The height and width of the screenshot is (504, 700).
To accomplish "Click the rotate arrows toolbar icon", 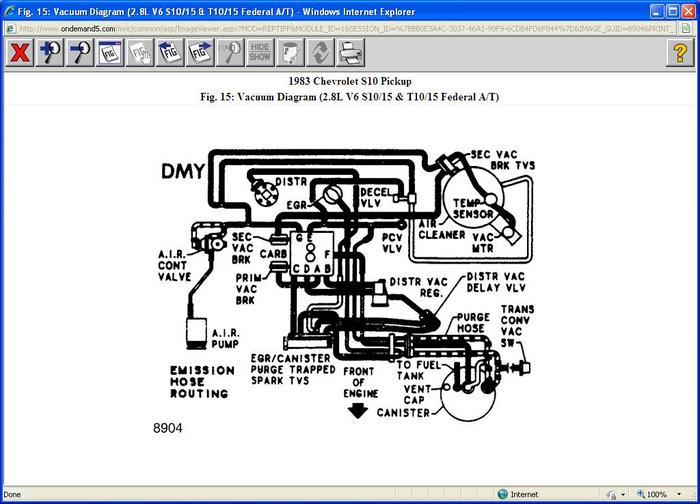I will (320, 53).
